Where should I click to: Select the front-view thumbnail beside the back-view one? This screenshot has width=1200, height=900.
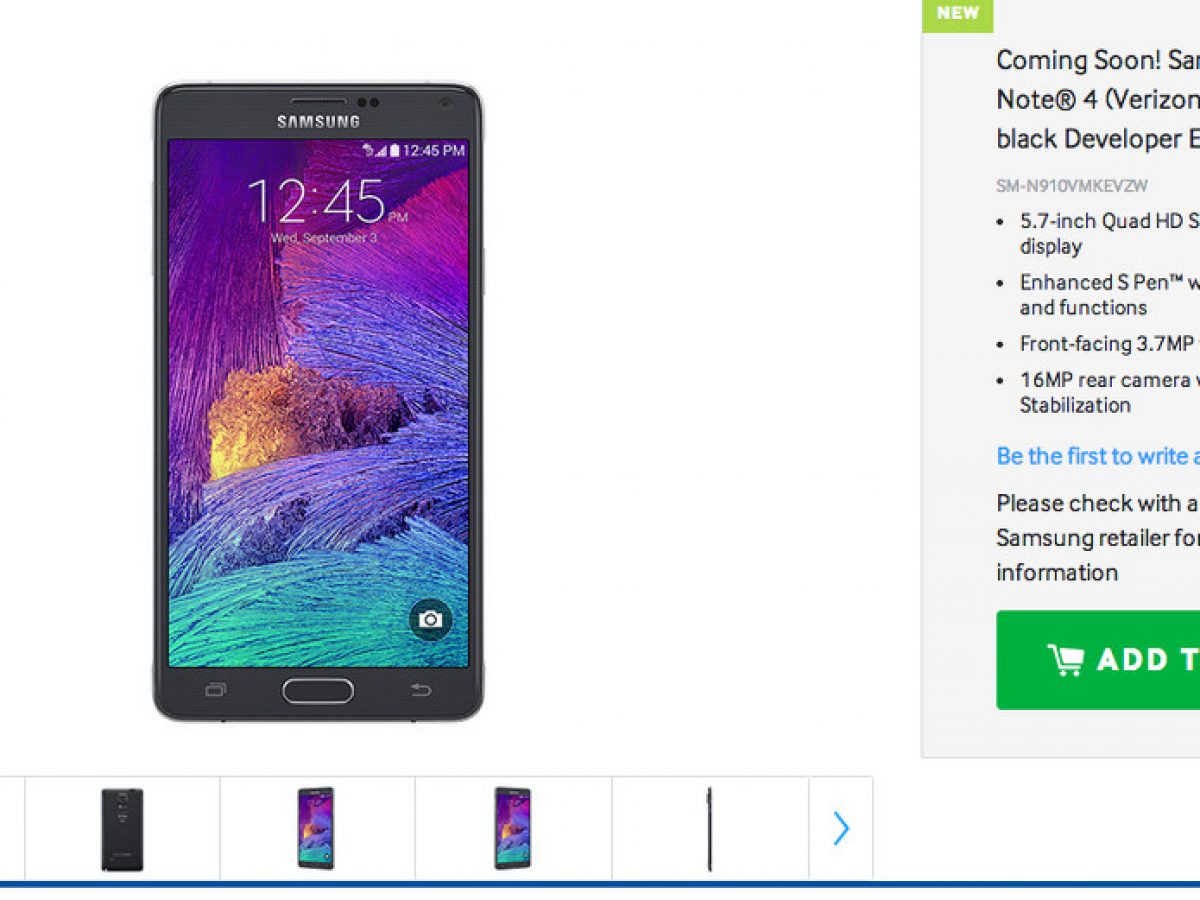coord(316,828)
